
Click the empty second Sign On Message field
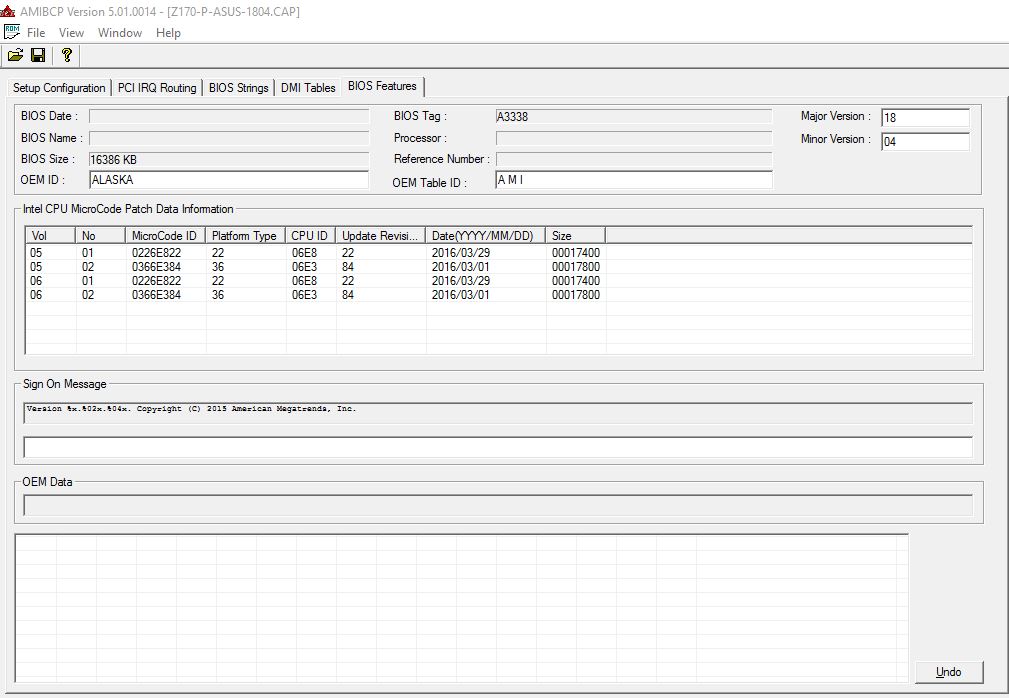click(x=498, y=447)
